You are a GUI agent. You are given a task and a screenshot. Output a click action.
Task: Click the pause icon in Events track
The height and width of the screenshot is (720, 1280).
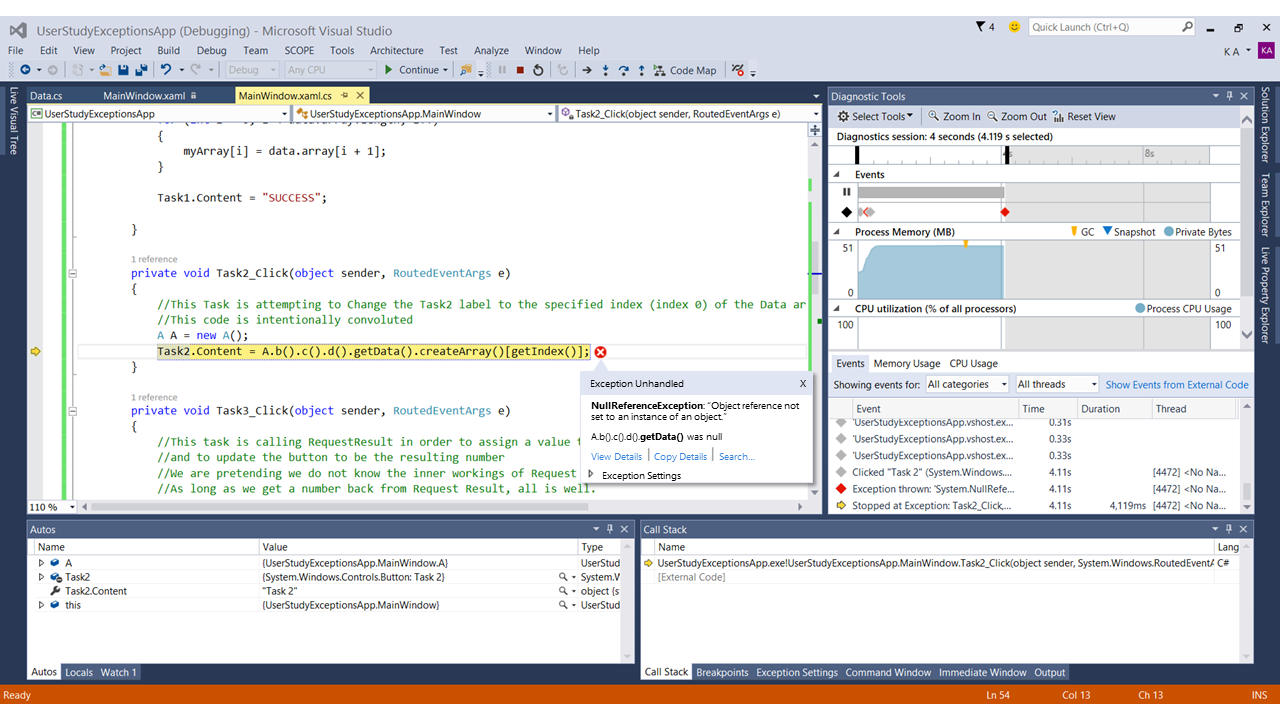coord(847,192)
